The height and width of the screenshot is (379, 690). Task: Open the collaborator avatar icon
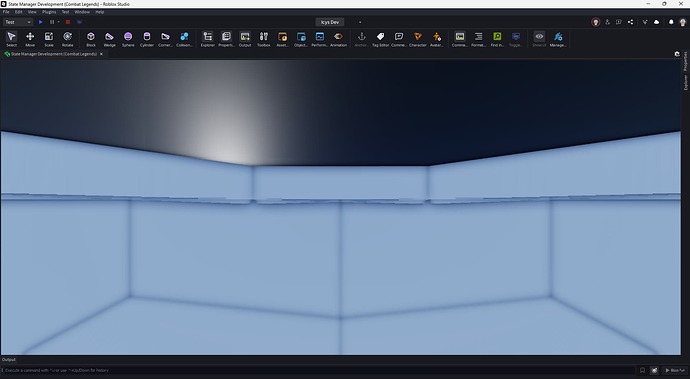click(595, 22)
